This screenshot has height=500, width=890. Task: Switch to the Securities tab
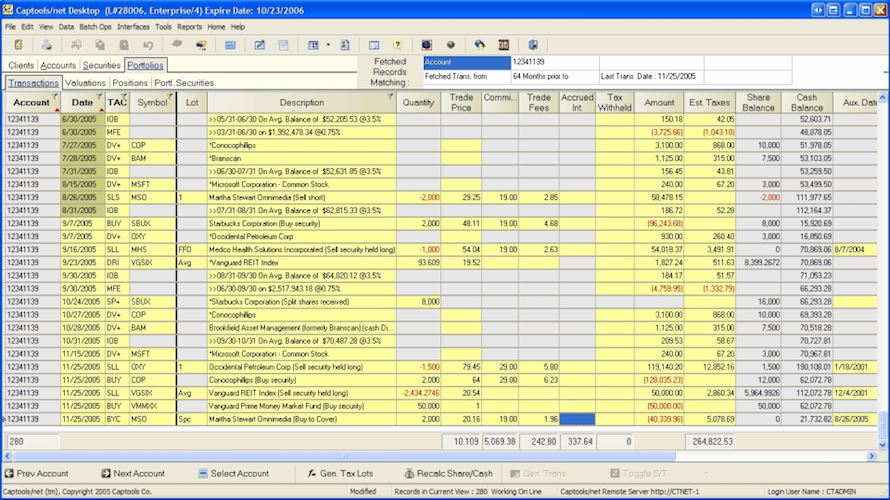pos(102,65)
